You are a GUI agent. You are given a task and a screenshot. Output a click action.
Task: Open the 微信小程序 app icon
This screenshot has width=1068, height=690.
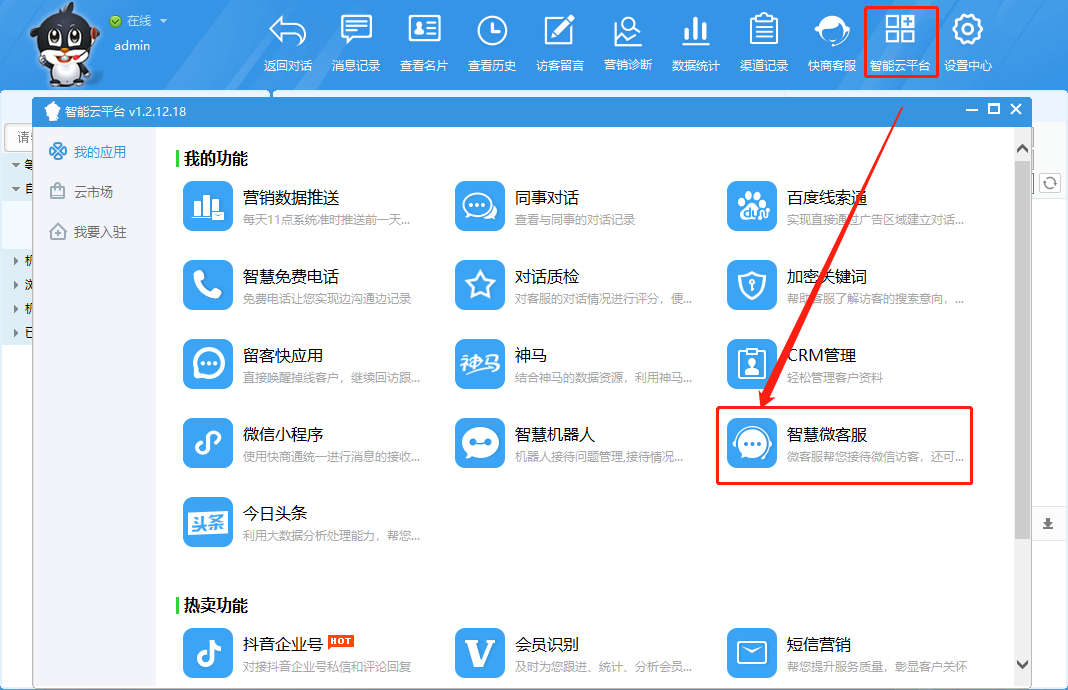click(208, 444)
